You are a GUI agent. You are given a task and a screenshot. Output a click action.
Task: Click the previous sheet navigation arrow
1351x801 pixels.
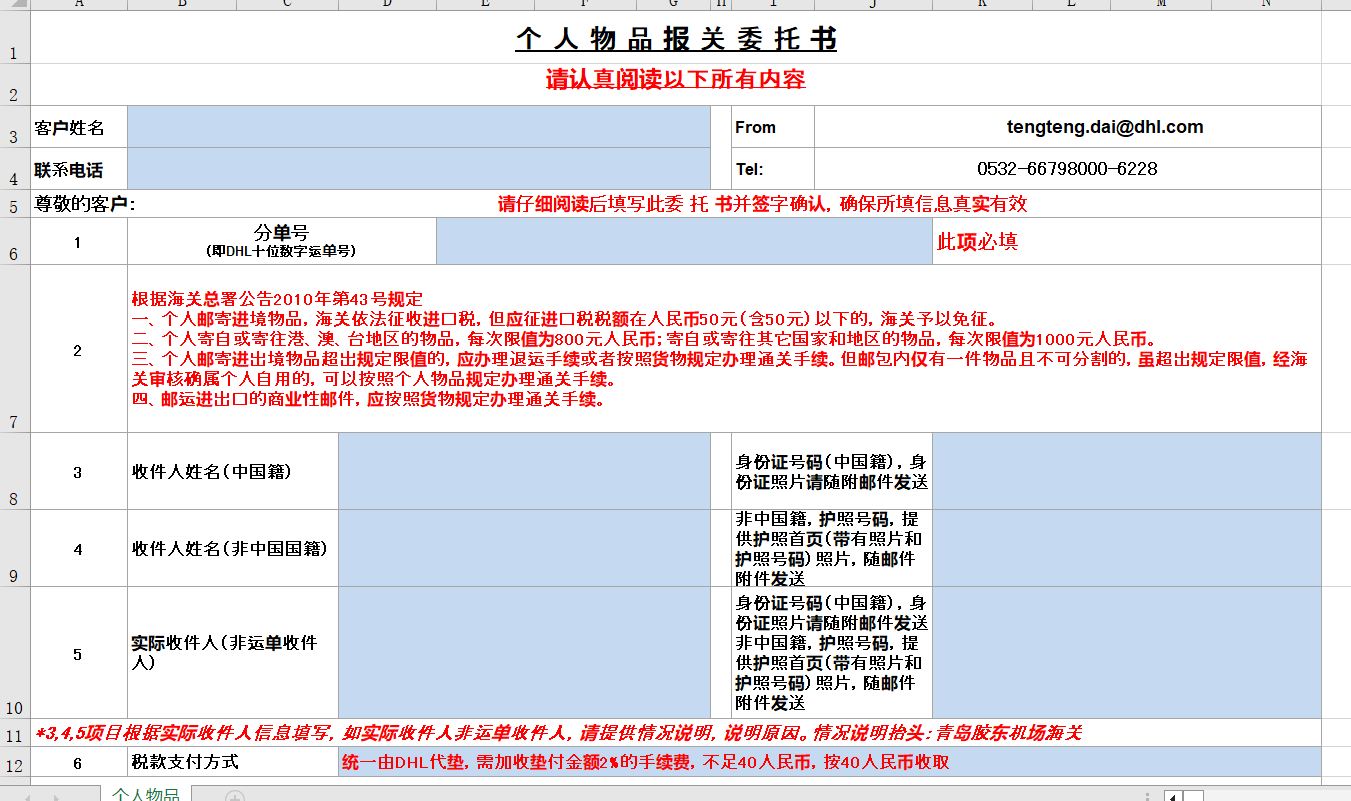(30, 796)
